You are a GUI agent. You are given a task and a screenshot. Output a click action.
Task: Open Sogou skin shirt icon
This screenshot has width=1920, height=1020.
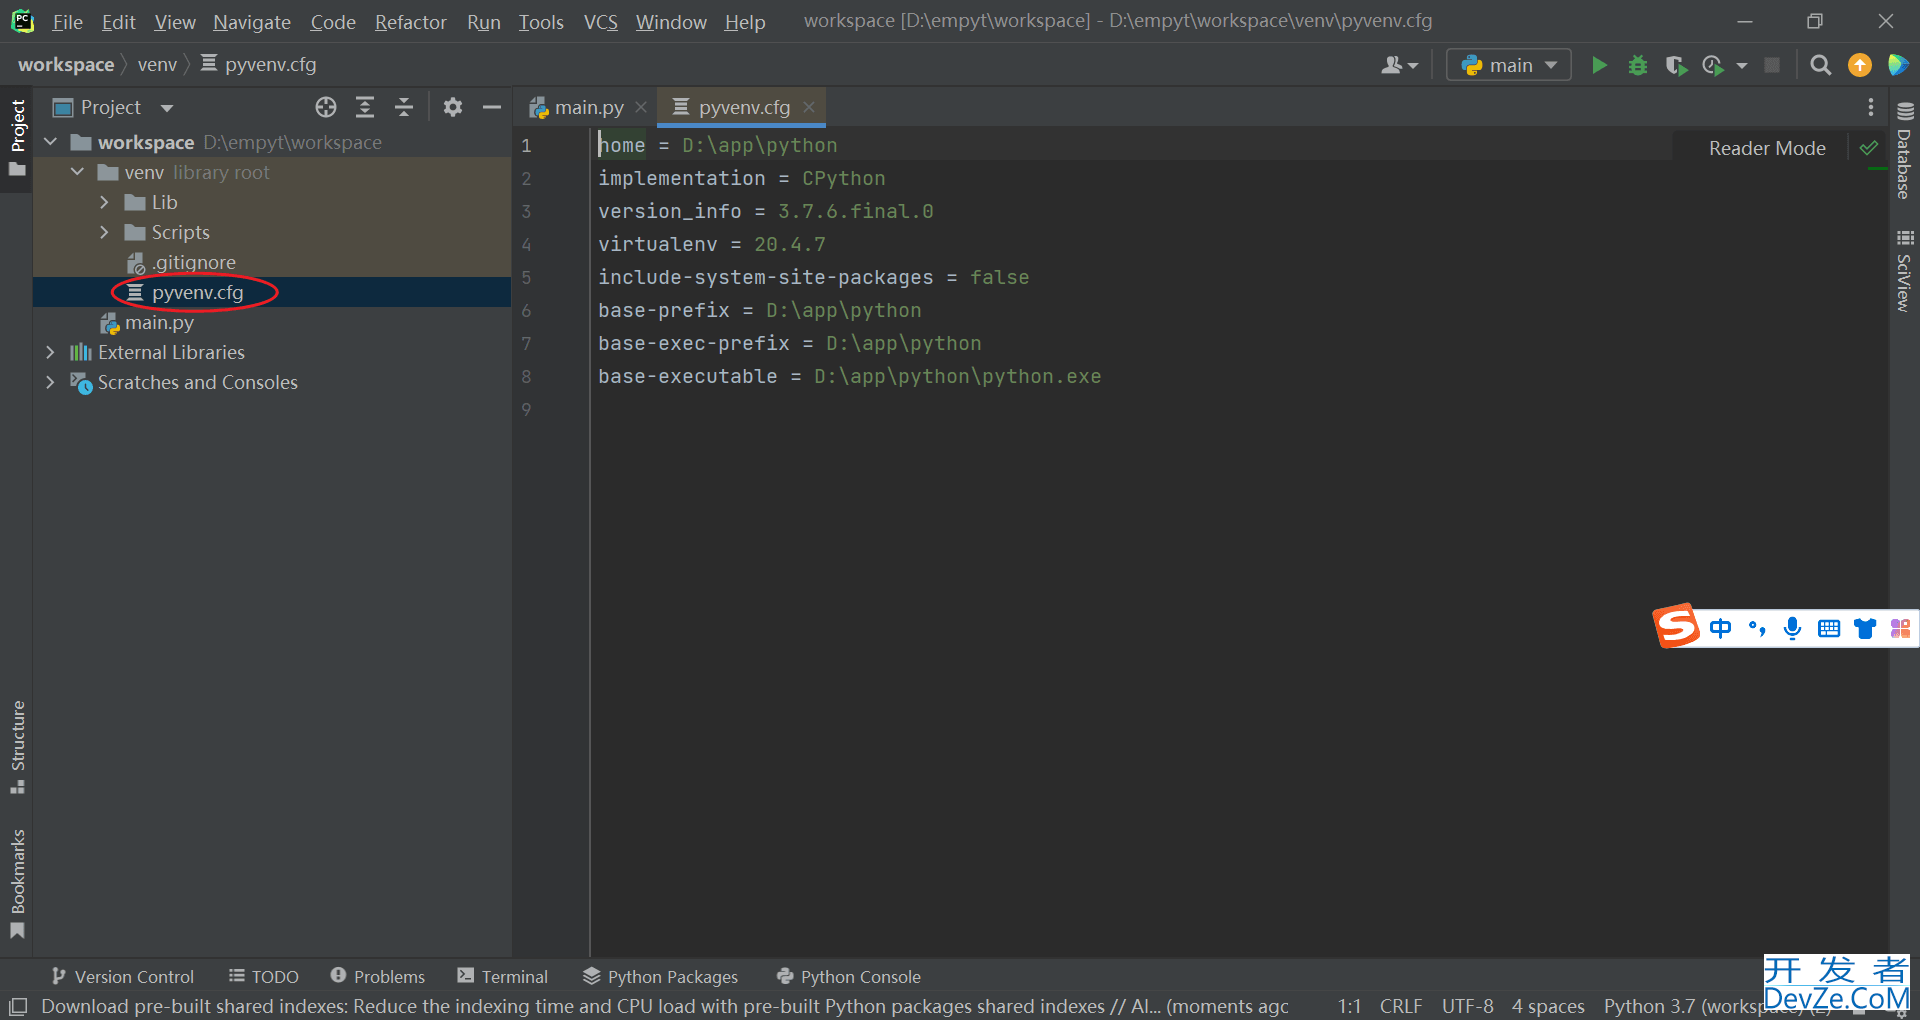(x=1865, y=628)
